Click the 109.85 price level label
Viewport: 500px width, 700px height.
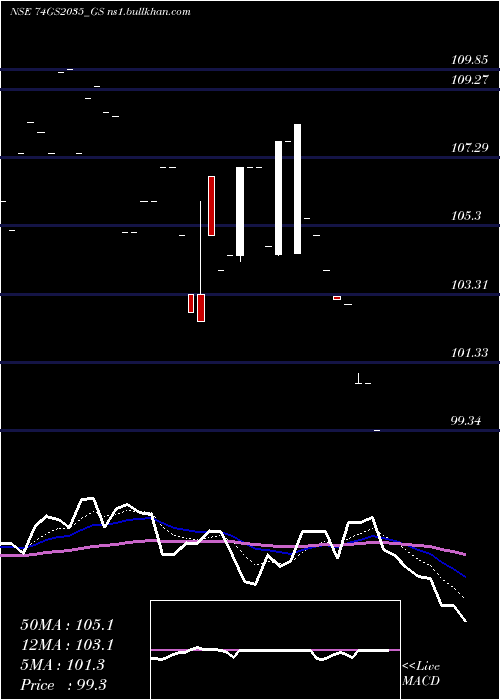tap(469, 60)
